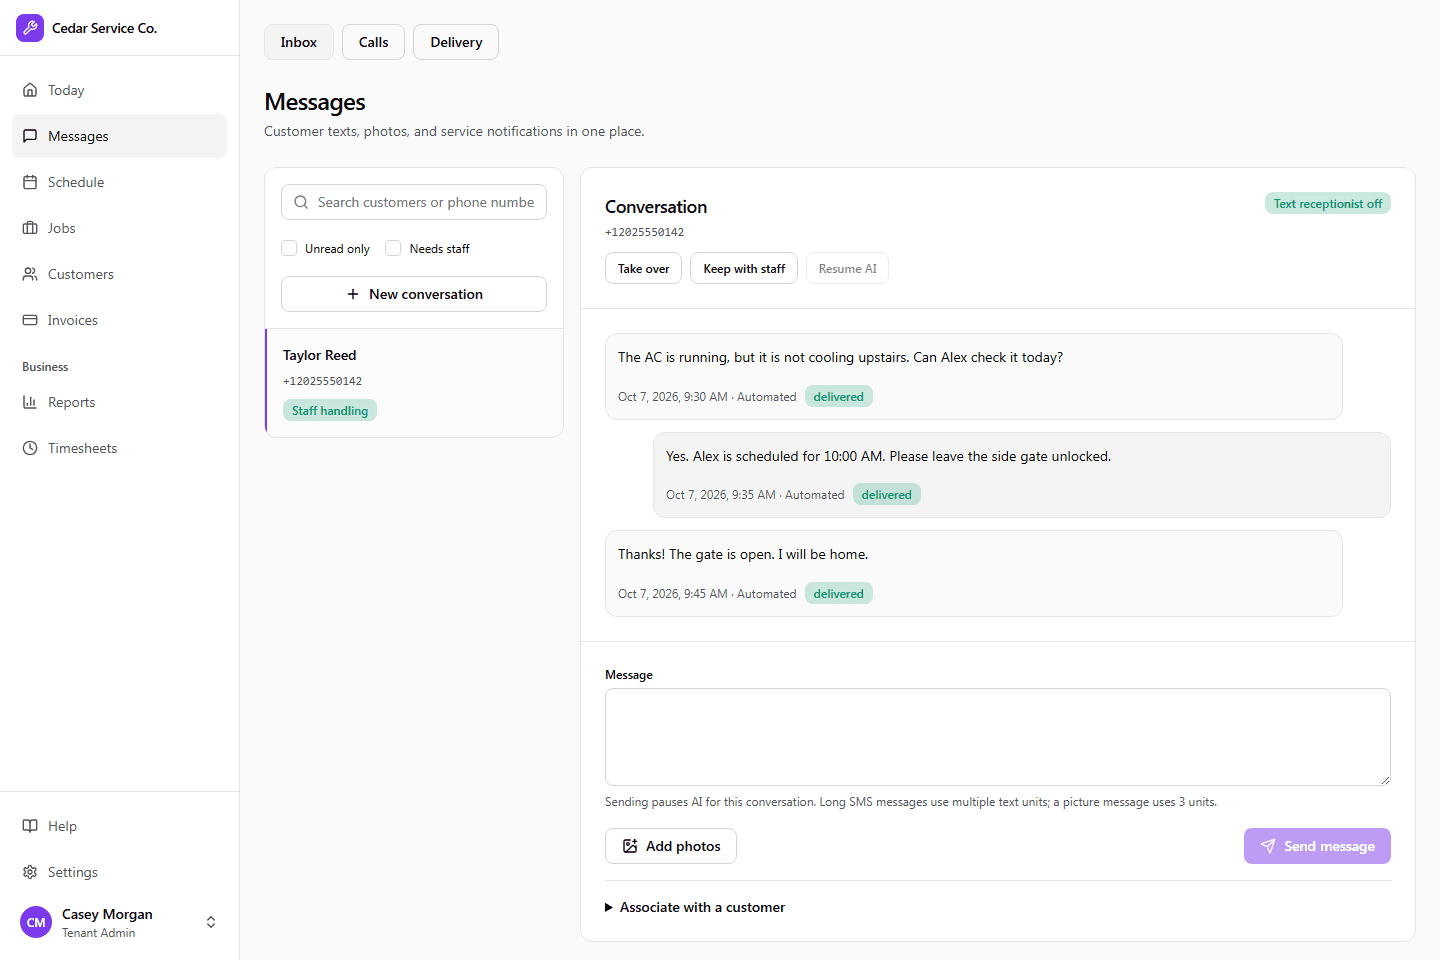1440x960 pixels.
Task: Start a New conversation
Action: pos(414,294)
